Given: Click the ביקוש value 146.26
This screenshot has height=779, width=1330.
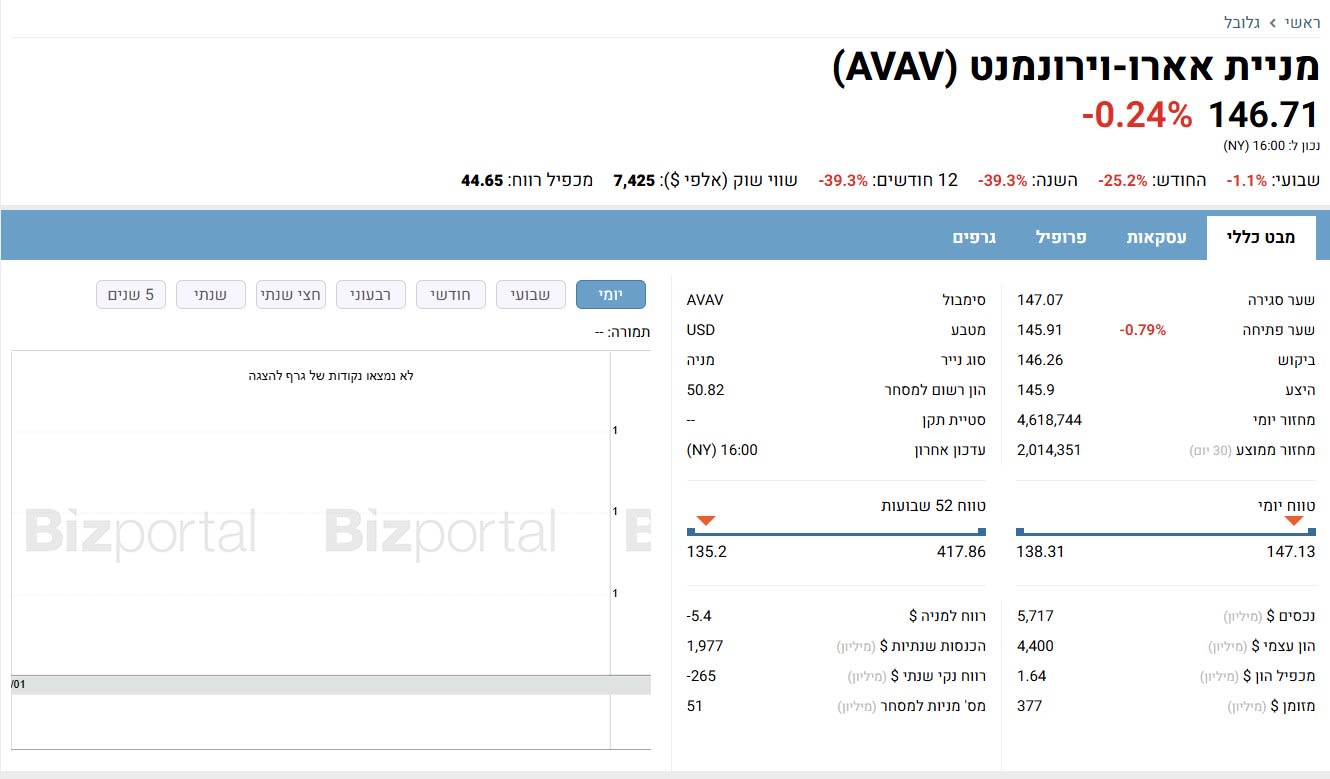Looking at the screenshot, I should coord(1040,360).
